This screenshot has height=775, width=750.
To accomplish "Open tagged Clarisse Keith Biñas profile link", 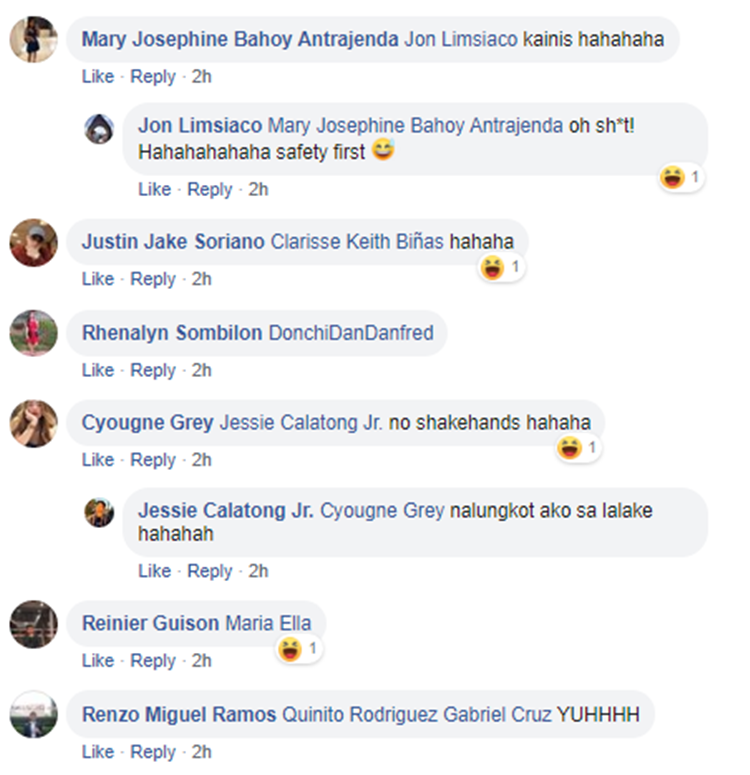I will (357, 242).
